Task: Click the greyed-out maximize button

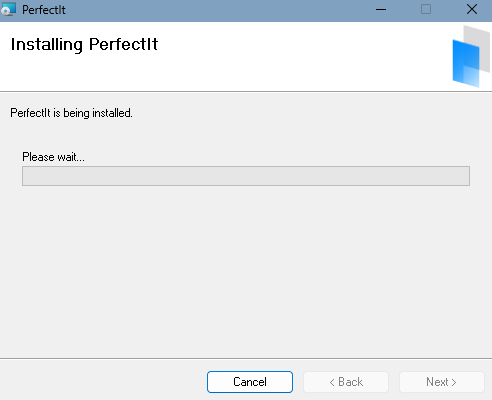Action: click(x=426, y=9)
